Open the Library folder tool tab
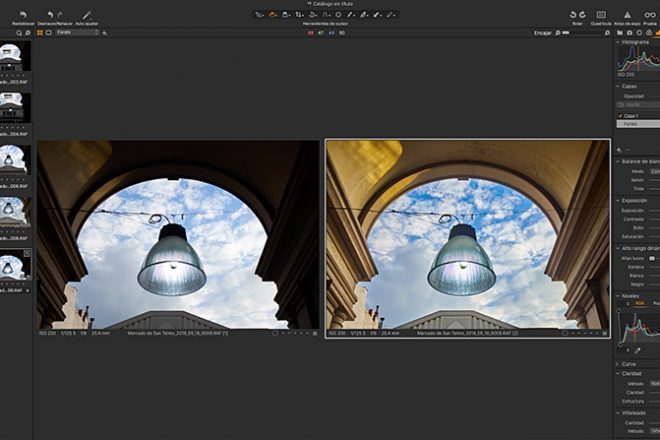660x440 pixels. (620, 33)
